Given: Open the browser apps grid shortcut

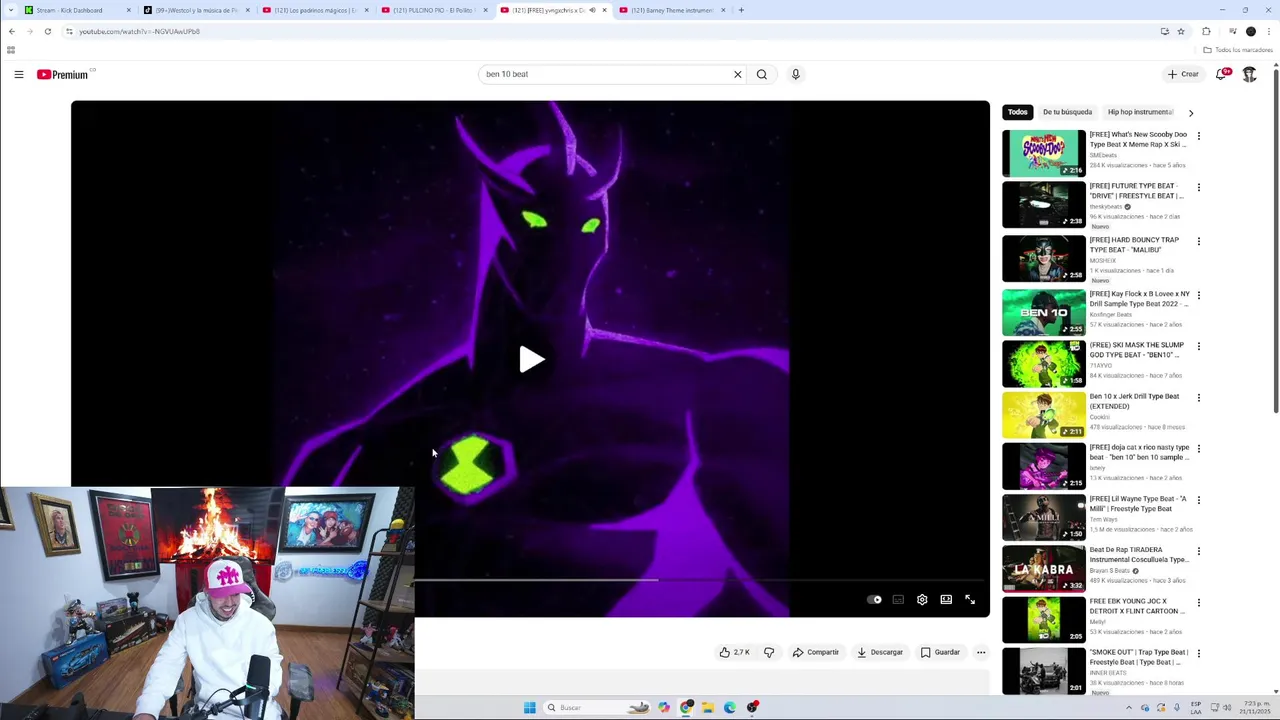Looking at the screenshot, I should click(11, 50).
